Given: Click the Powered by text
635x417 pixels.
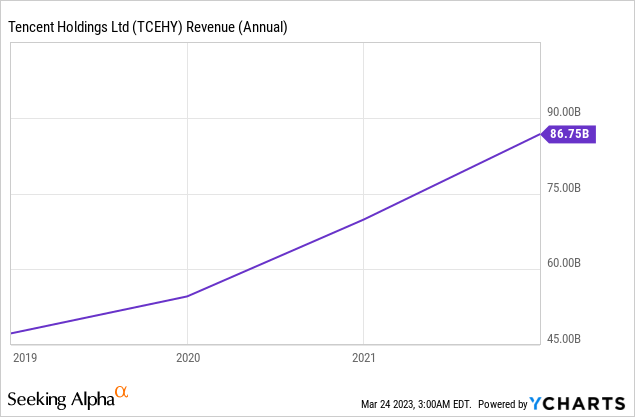Looking at the screenshot, I should 503,404.
